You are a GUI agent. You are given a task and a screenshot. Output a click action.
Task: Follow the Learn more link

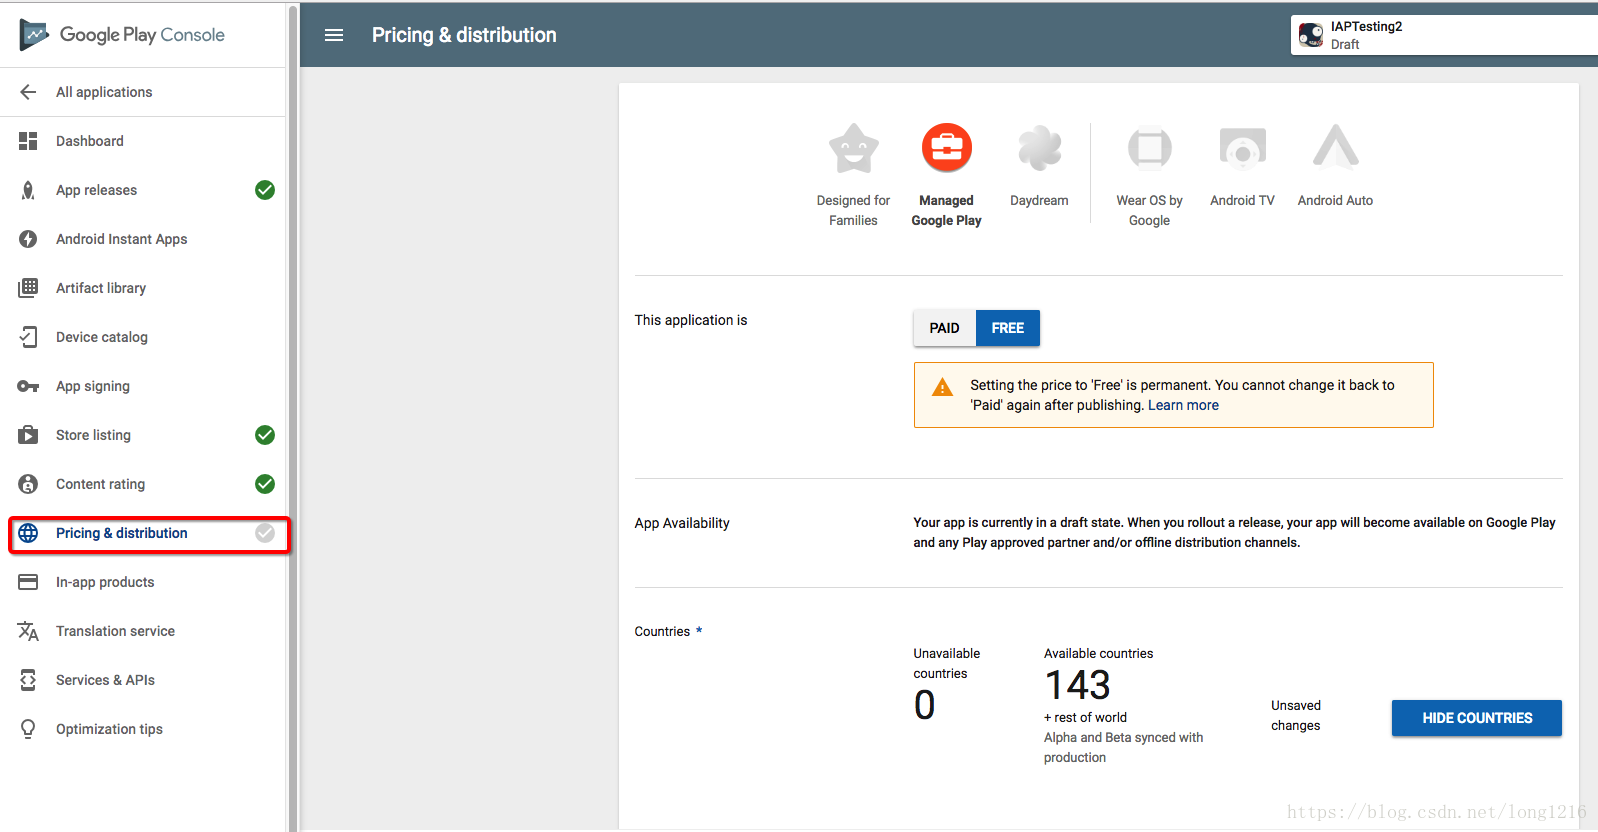tap(1183, 405)
